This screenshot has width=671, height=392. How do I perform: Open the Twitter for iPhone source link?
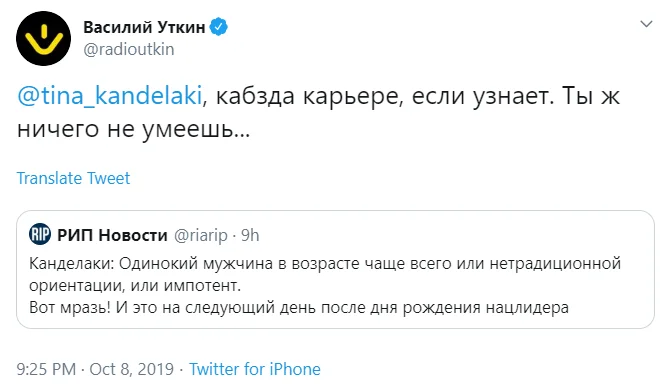[255, 369]
